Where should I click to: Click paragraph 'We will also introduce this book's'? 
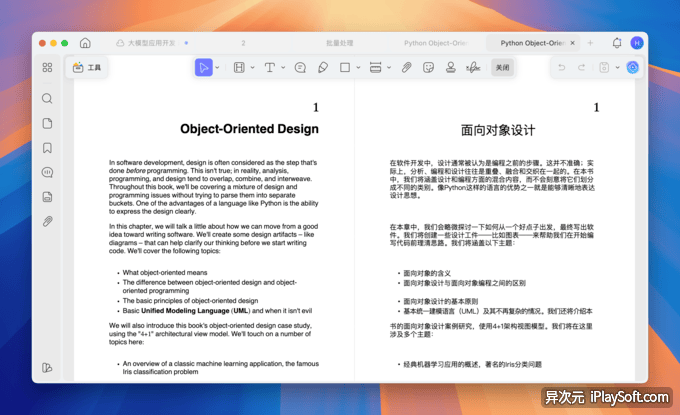point(211,333)
